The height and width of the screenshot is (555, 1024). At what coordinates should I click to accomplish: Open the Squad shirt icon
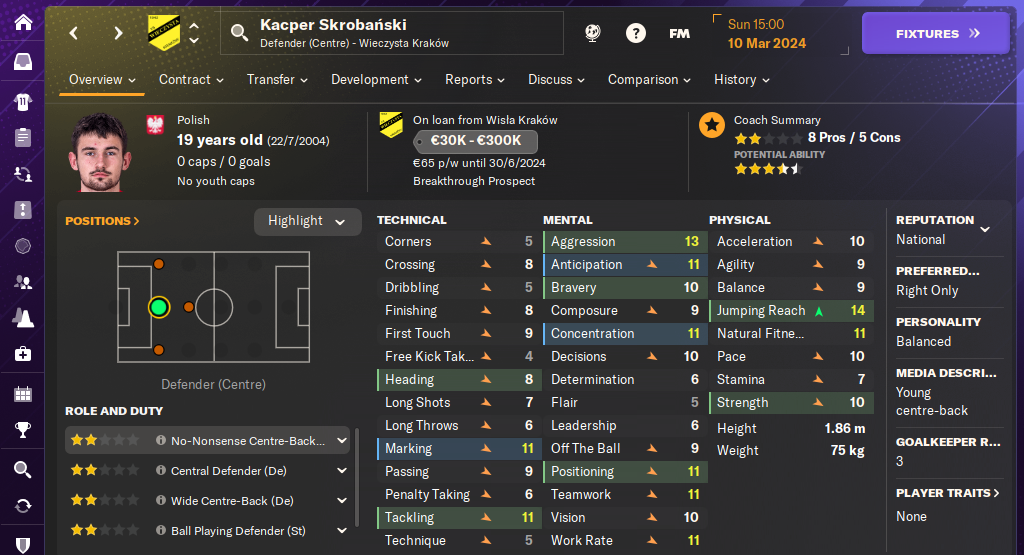pos(22,101)
